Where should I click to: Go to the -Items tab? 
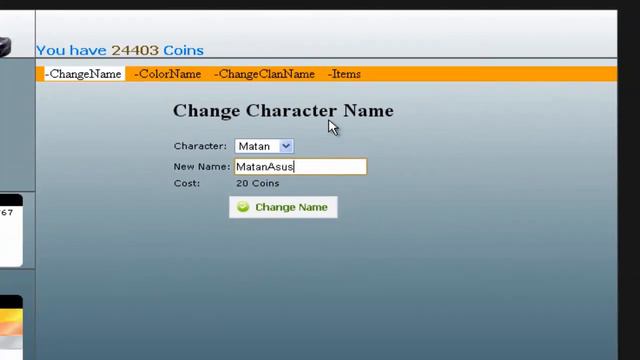tap(344, 74)
